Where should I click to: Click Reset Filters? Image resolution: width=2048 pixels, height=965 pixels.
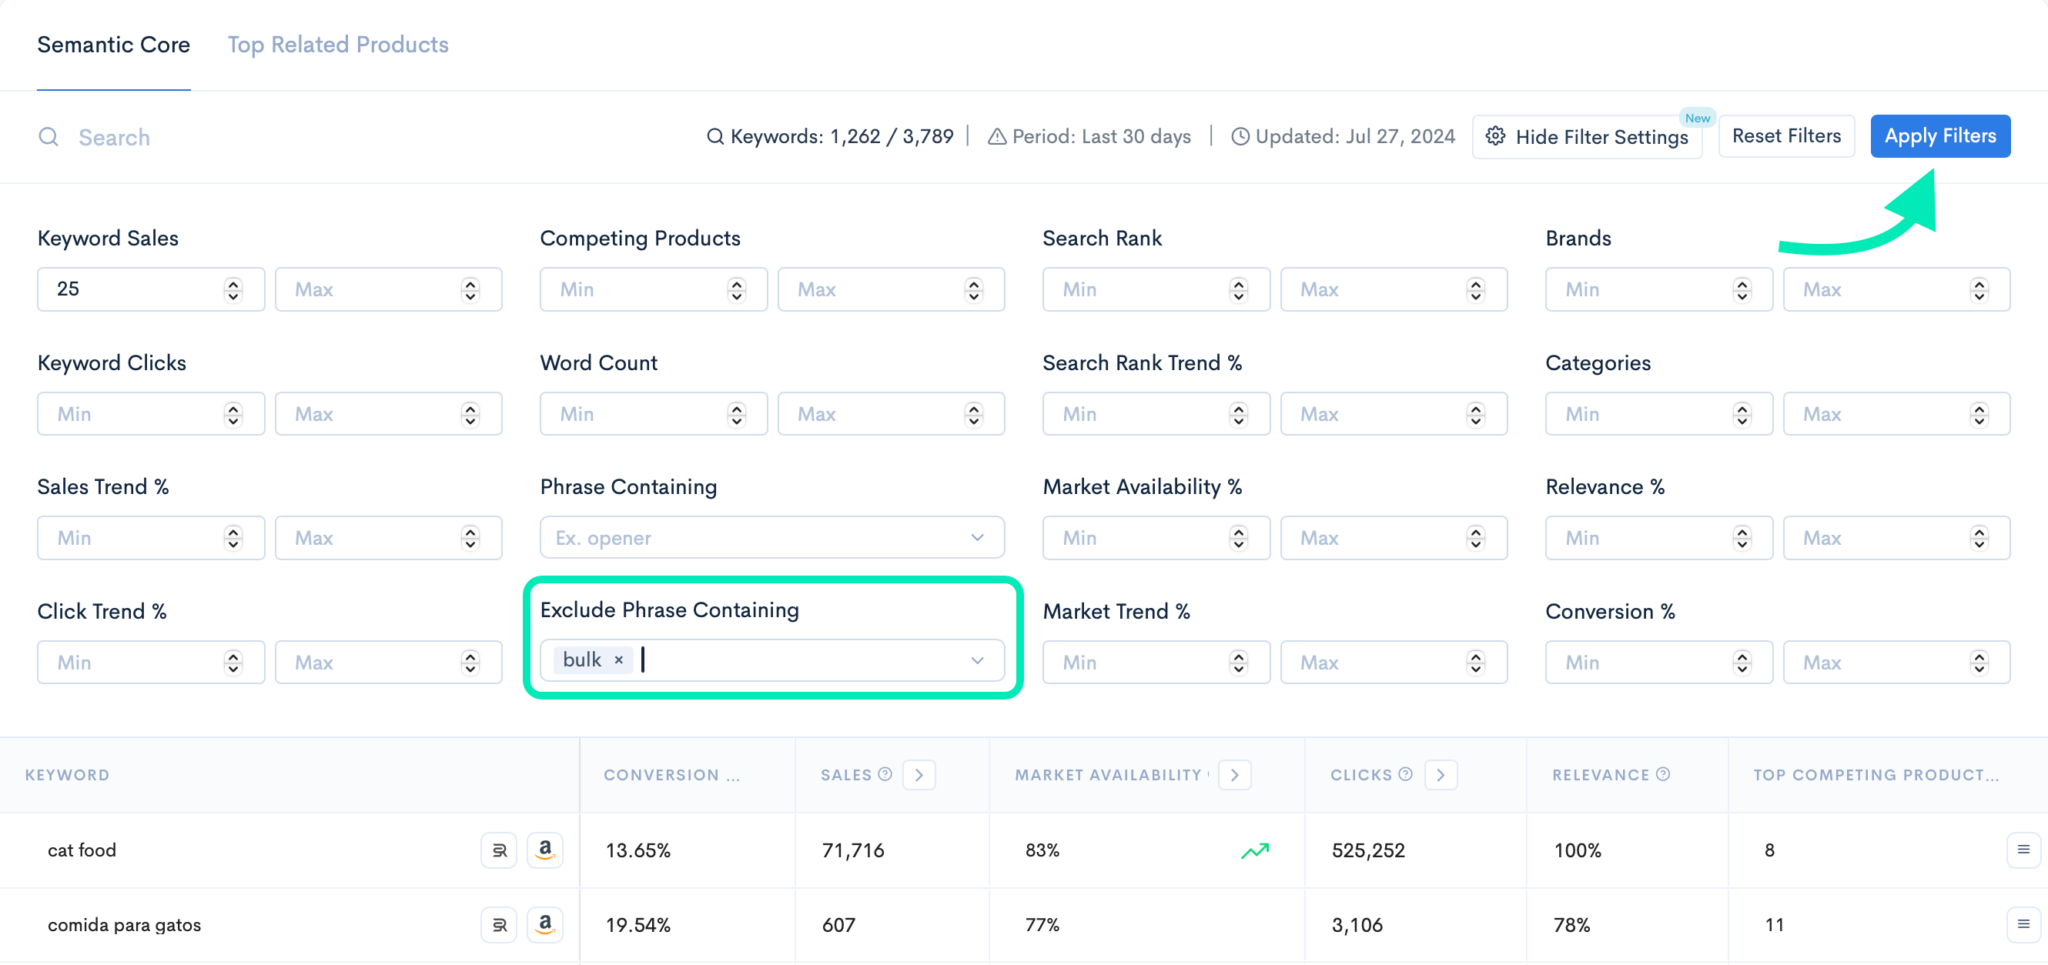1786,136
